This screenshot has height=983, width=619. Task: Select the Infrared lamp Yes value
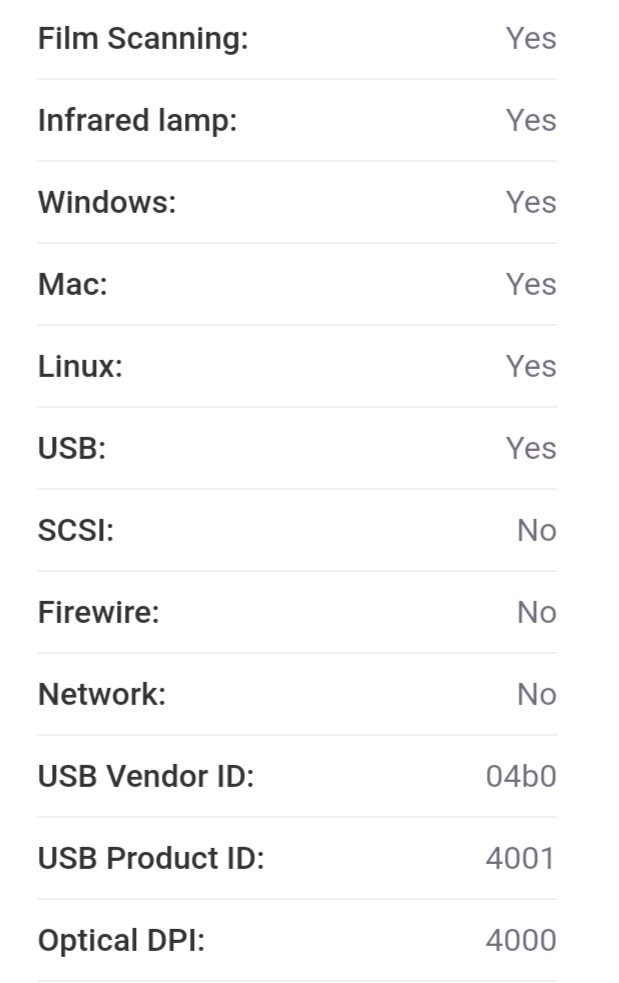pos(531,121)
